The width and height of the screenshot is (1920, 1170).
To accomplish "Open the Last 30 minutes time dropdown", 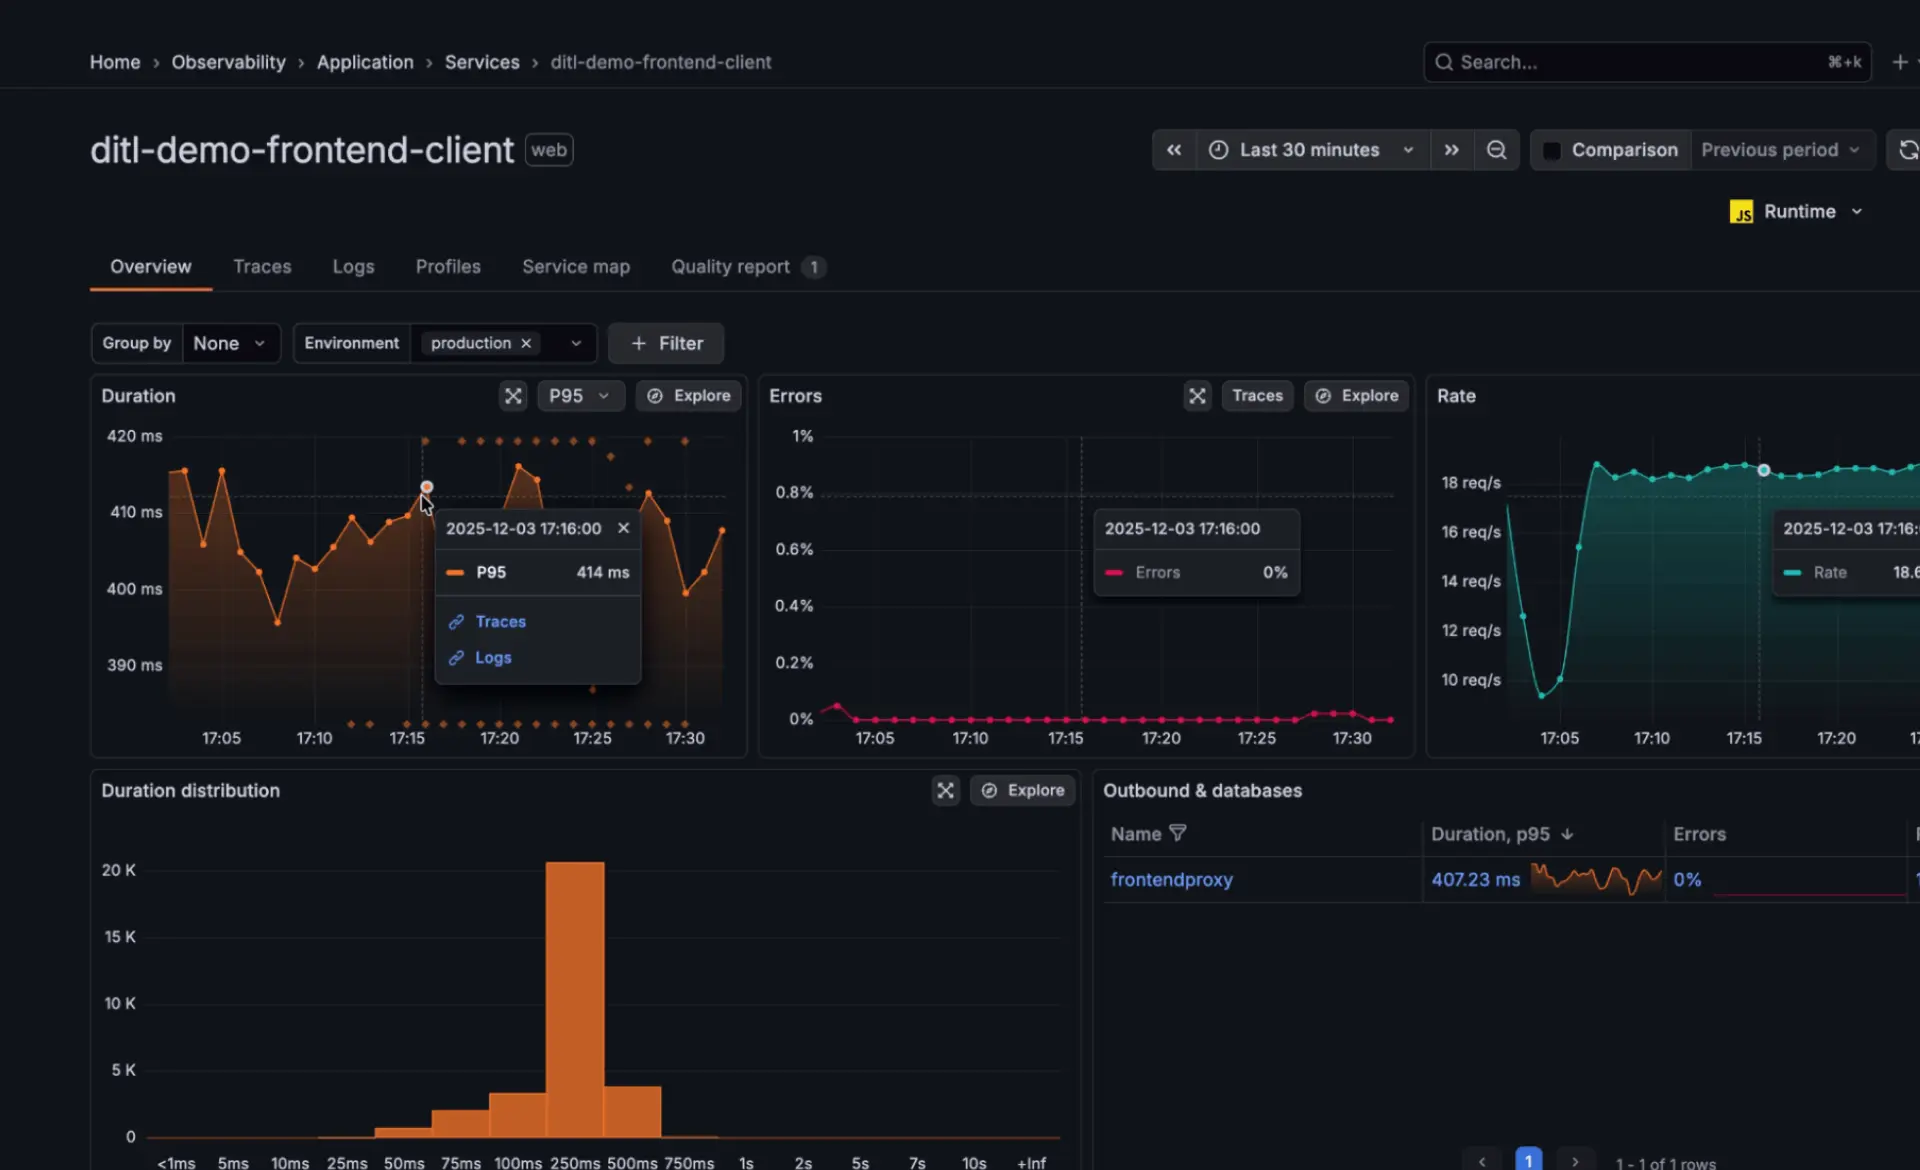I will coord(1314,150).
